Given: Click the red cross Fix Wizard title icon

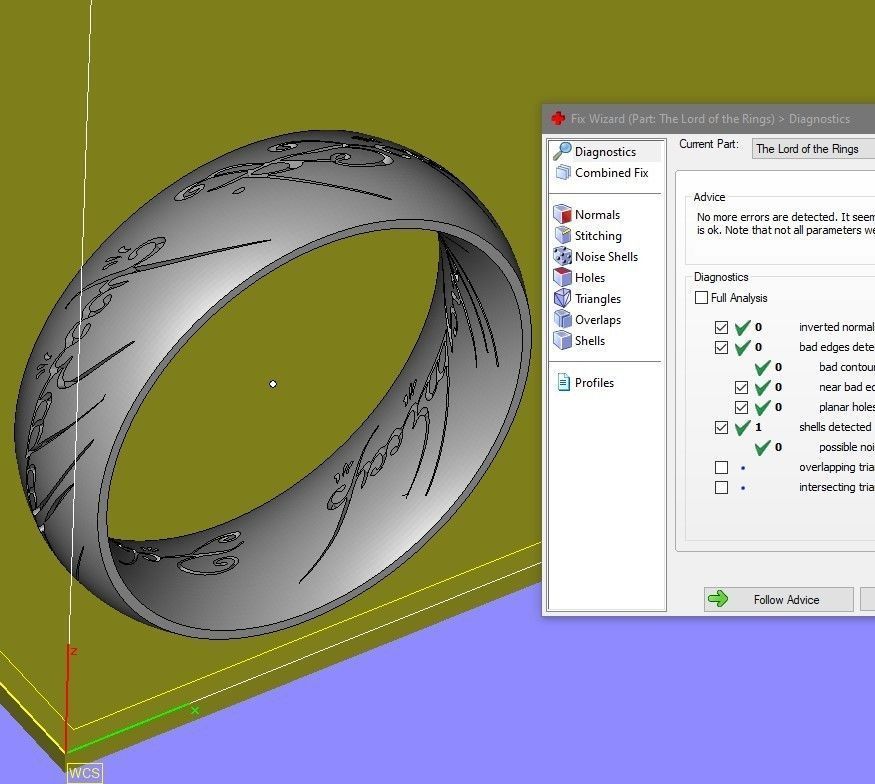Looking at the screenshot, I should coord(558,118).
